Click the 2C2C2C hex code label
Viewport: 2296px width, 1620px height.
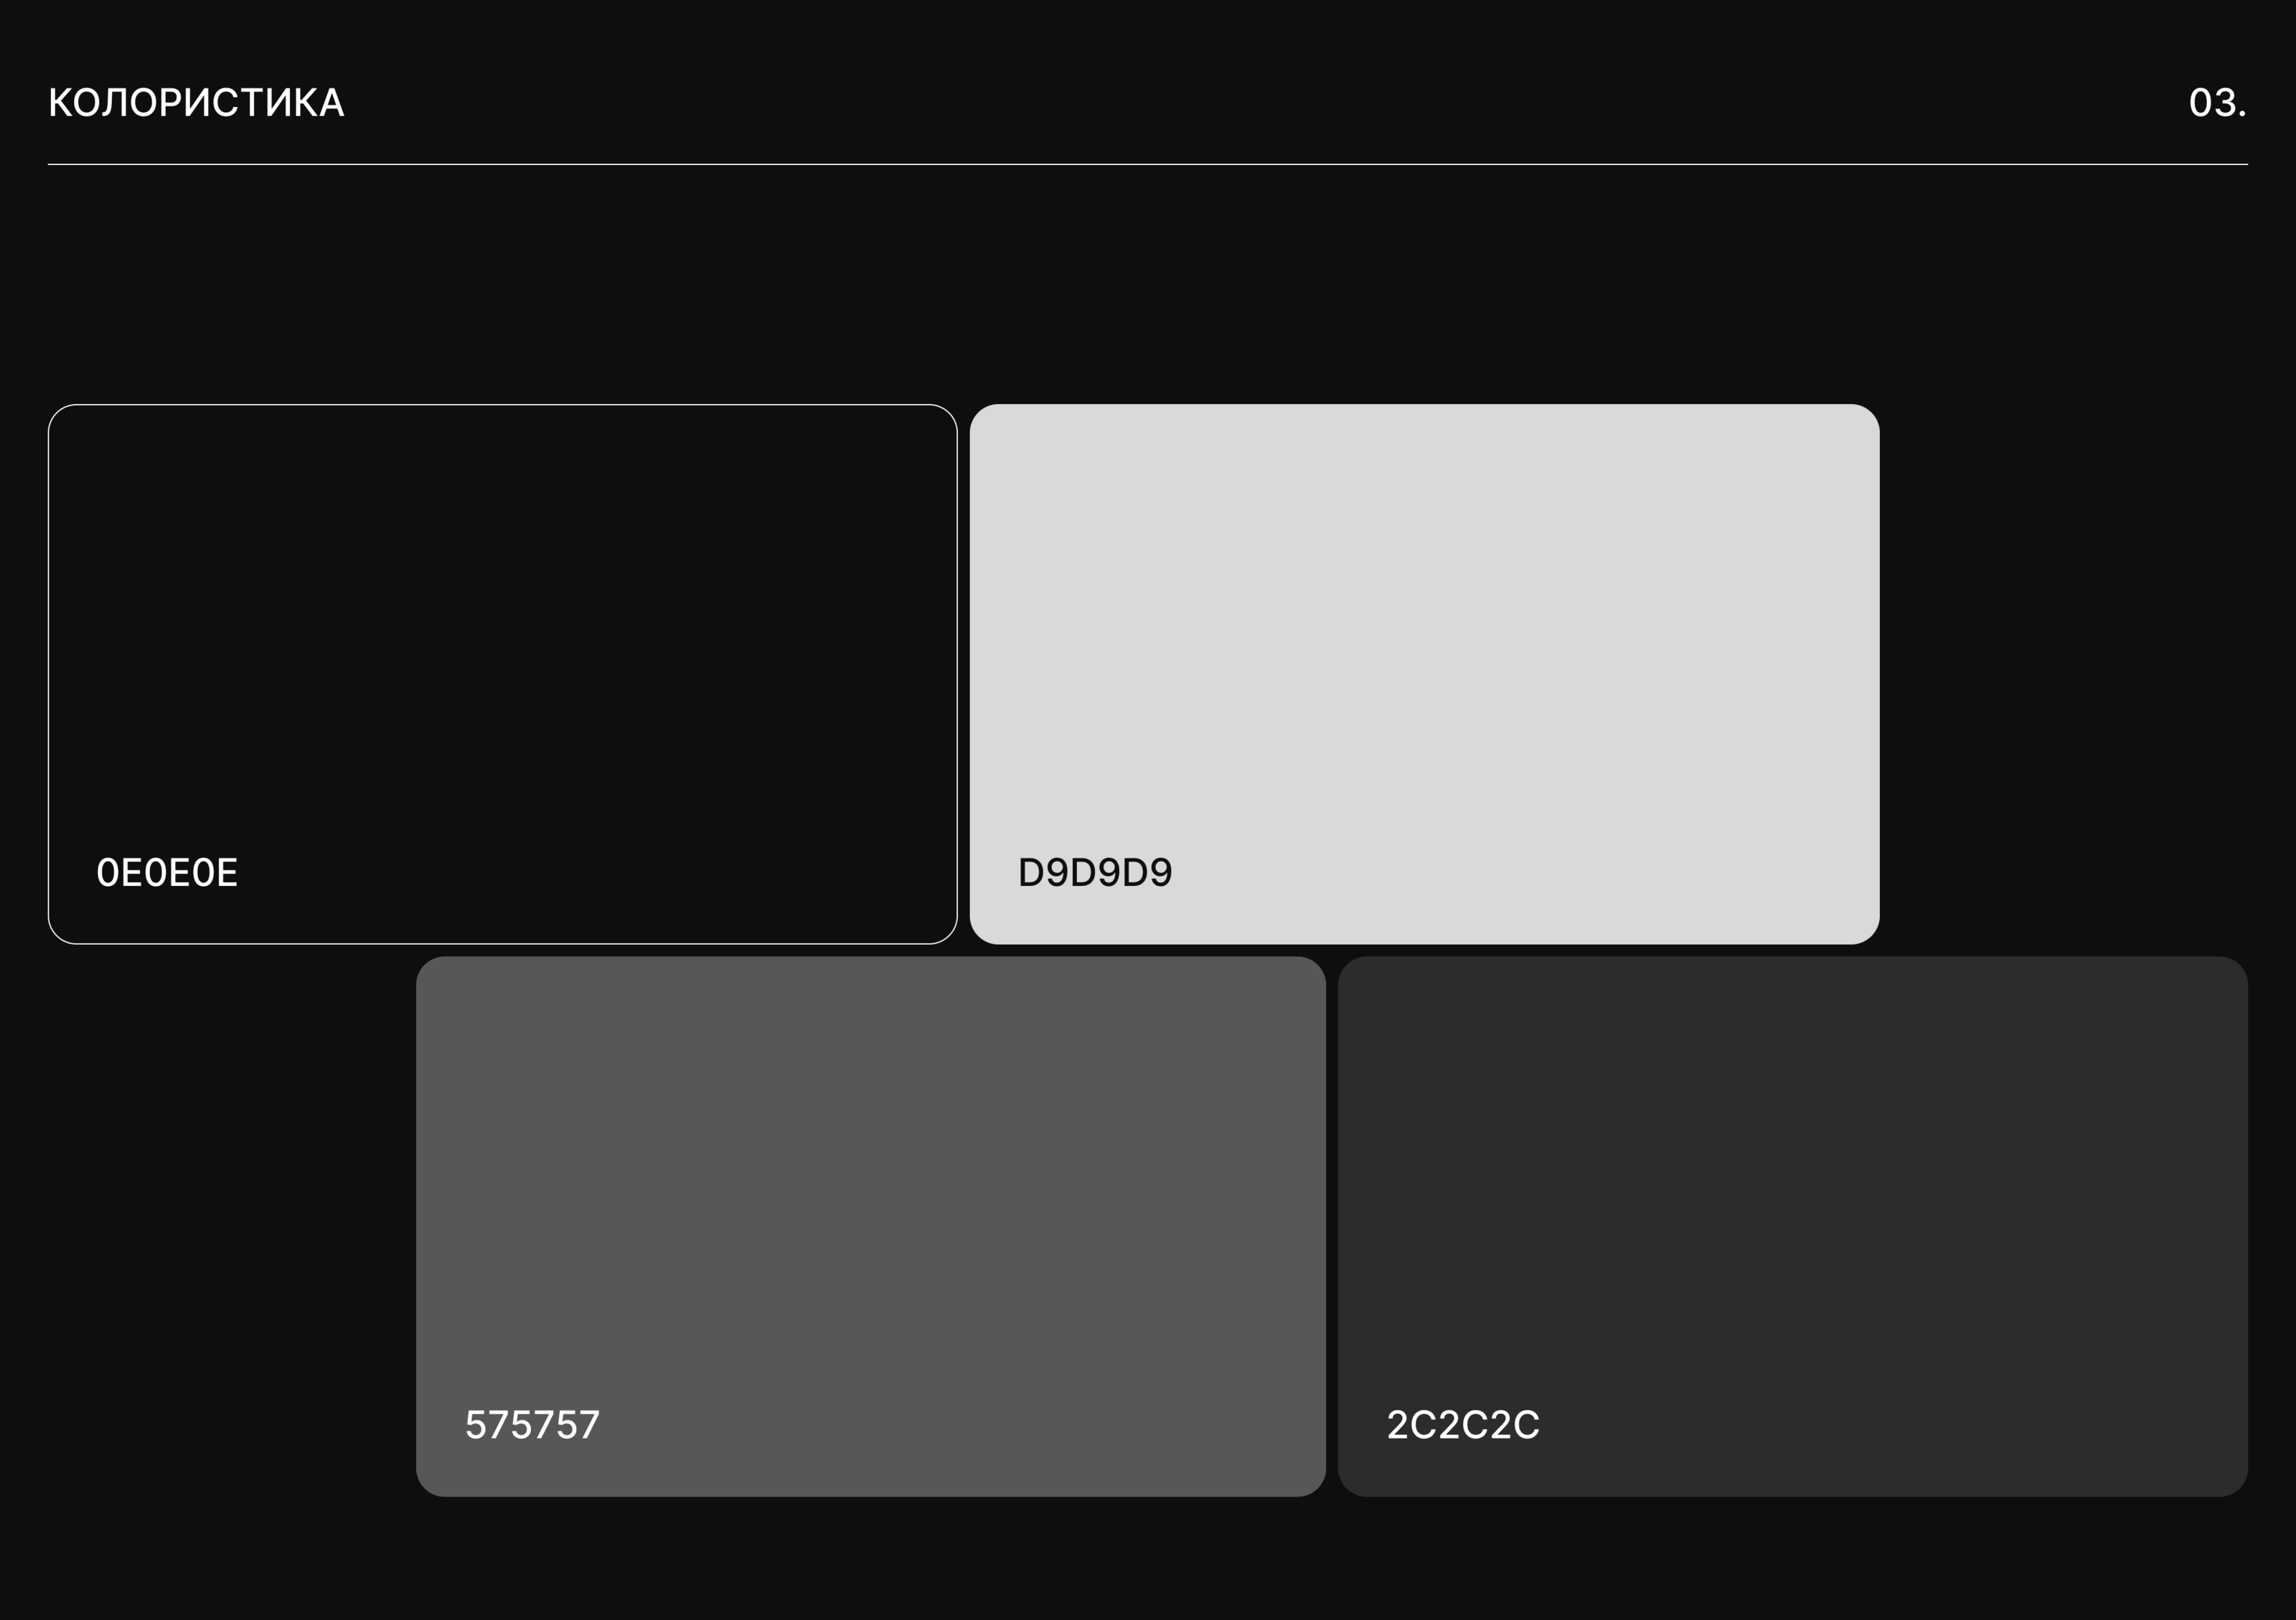(1463, 1425)
